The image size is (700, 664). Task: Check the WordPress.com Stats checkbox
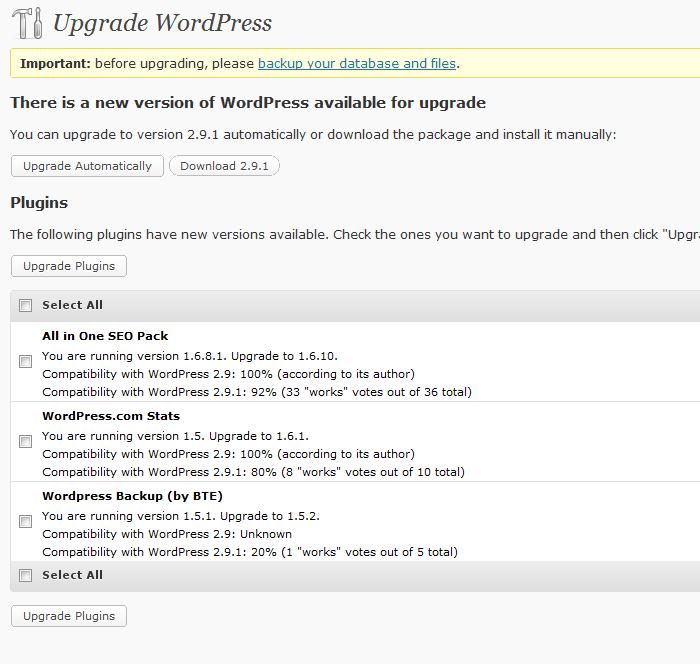25,441
